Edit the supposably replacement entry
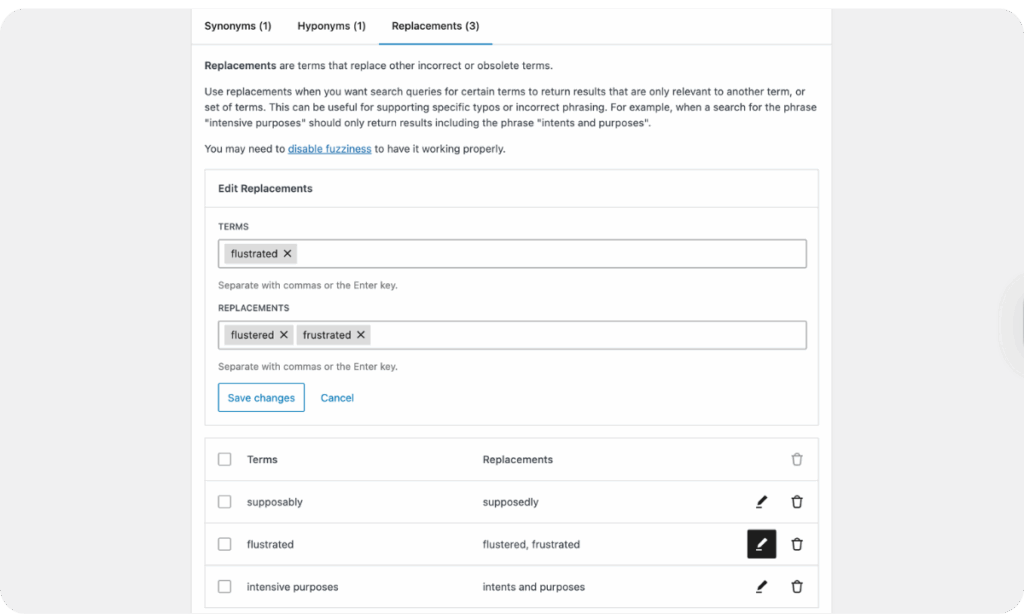Image resolution: width=1024 pixels, height=614 pixels. [x=761, y=501]
